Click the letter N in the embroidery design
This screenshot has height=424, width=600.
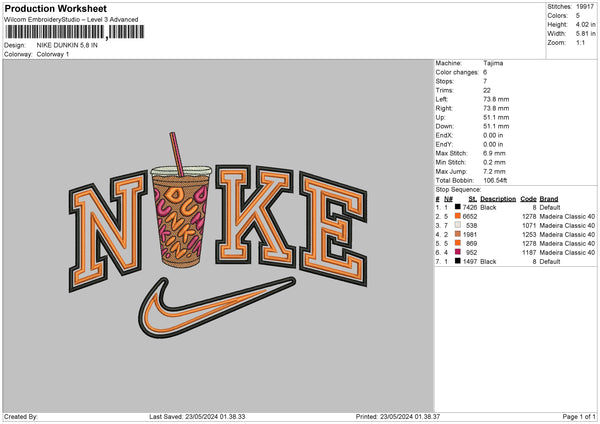[108, 230]
